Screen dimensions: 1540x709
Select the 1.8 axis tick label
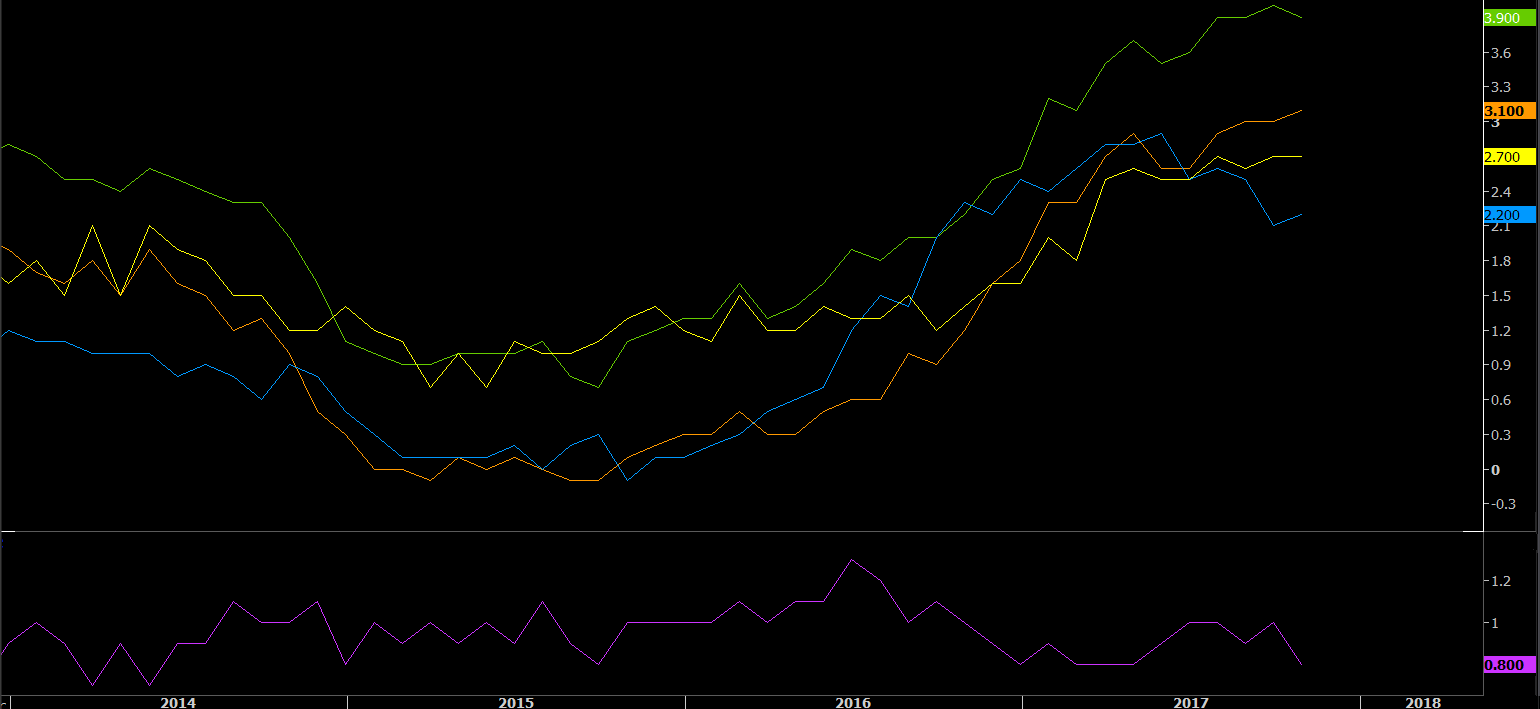point(1500,261)
